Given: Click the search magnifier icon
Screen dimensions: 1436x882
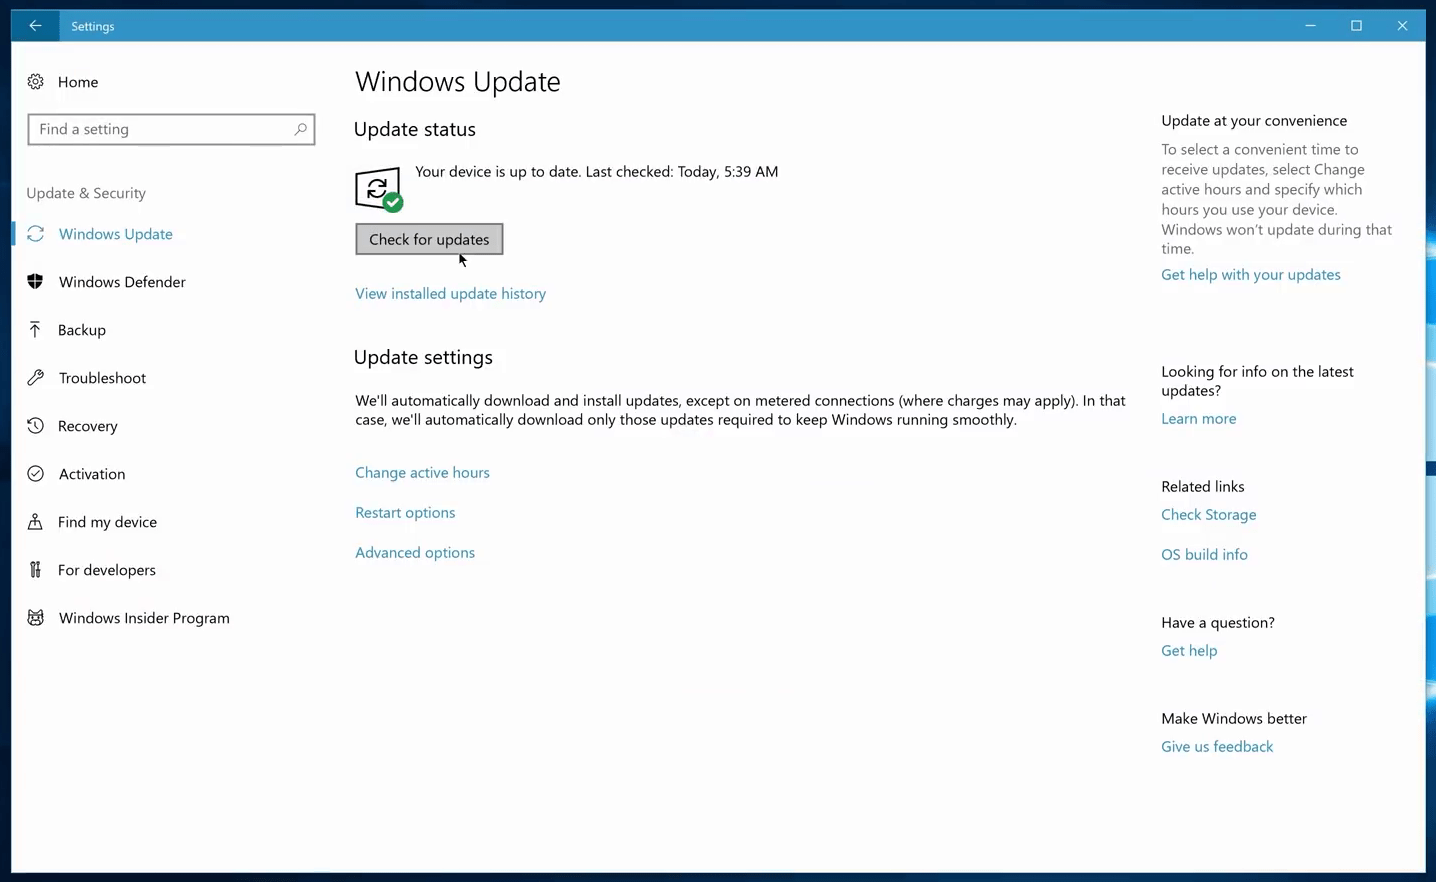Looking at the screenshot, I should pos(300,129).
